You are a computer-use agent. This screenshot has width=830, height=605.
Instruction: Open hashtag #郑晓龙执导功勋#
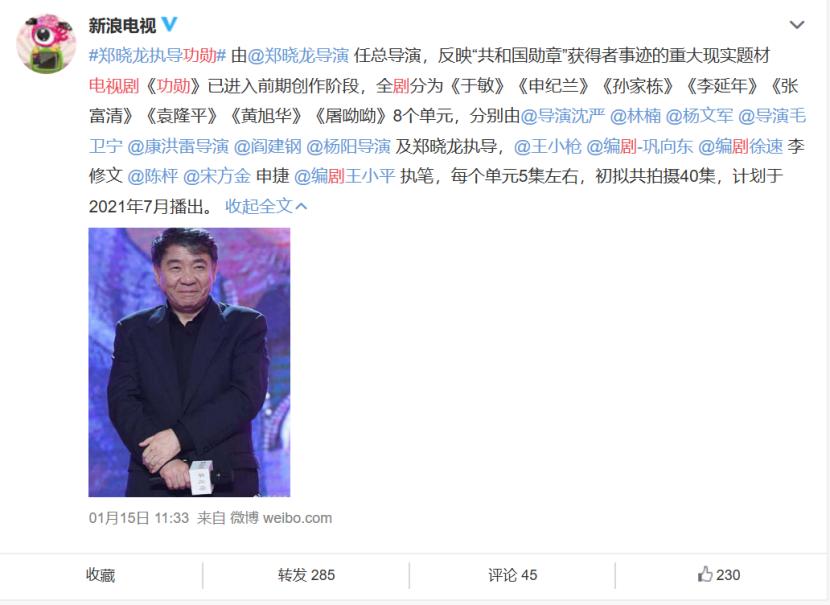(158, 55)
